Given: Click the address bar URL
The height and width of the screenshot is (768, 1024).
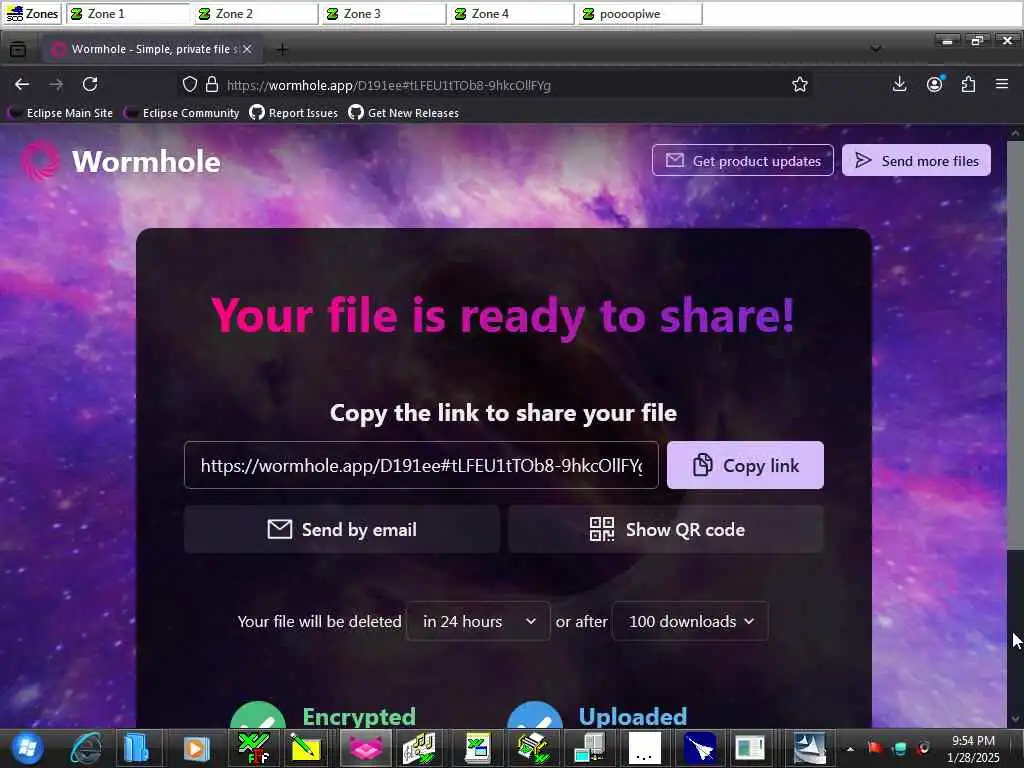Looking at the screenshot, I should pyautogui.click(x=389, y=85).
